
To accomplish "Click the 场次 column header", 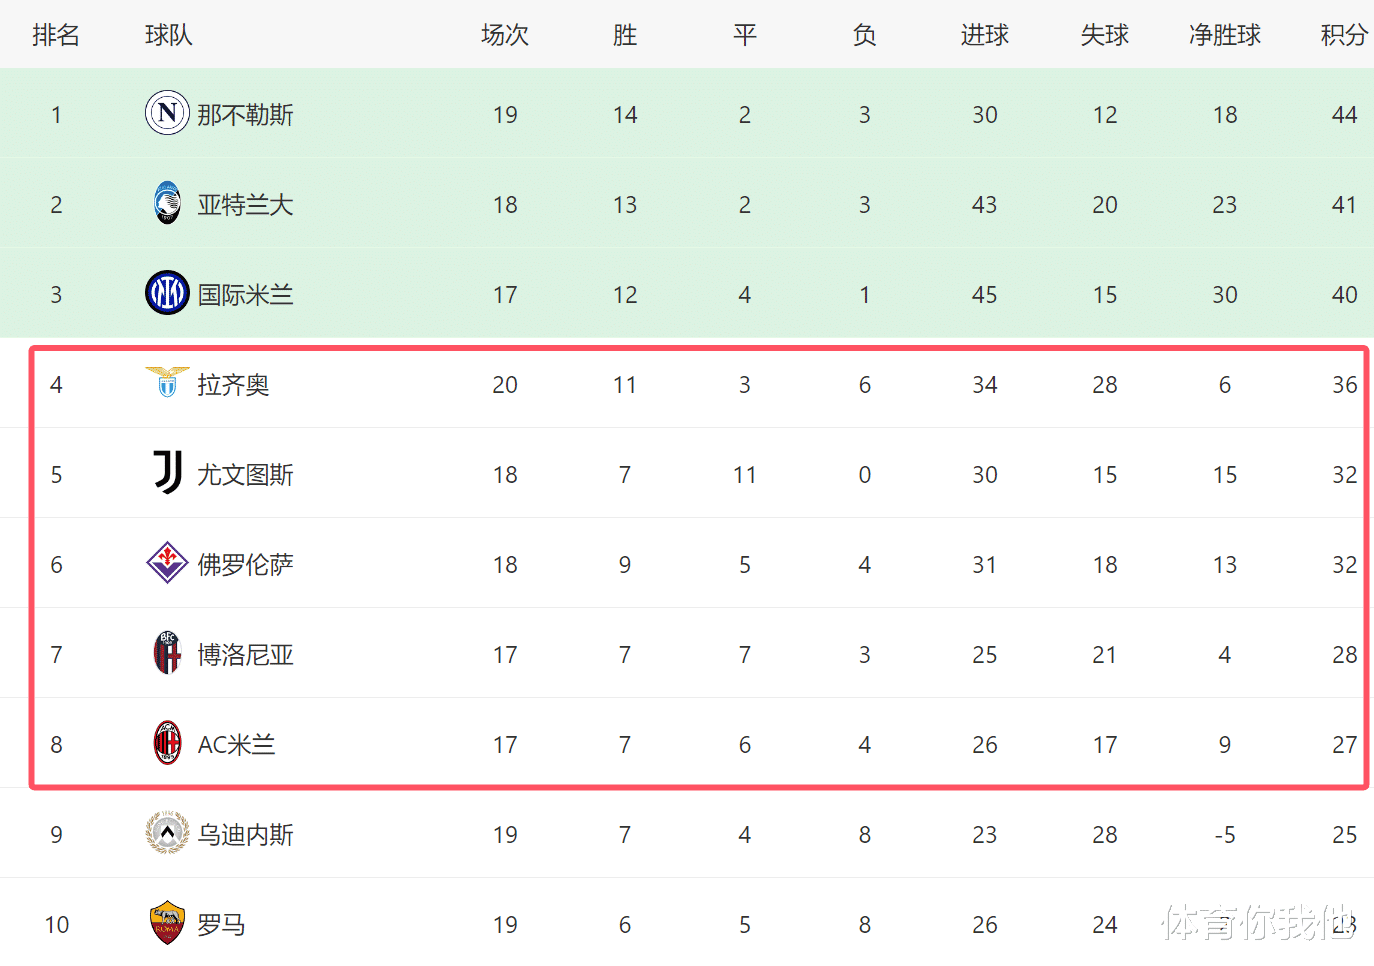I will 505,35.
